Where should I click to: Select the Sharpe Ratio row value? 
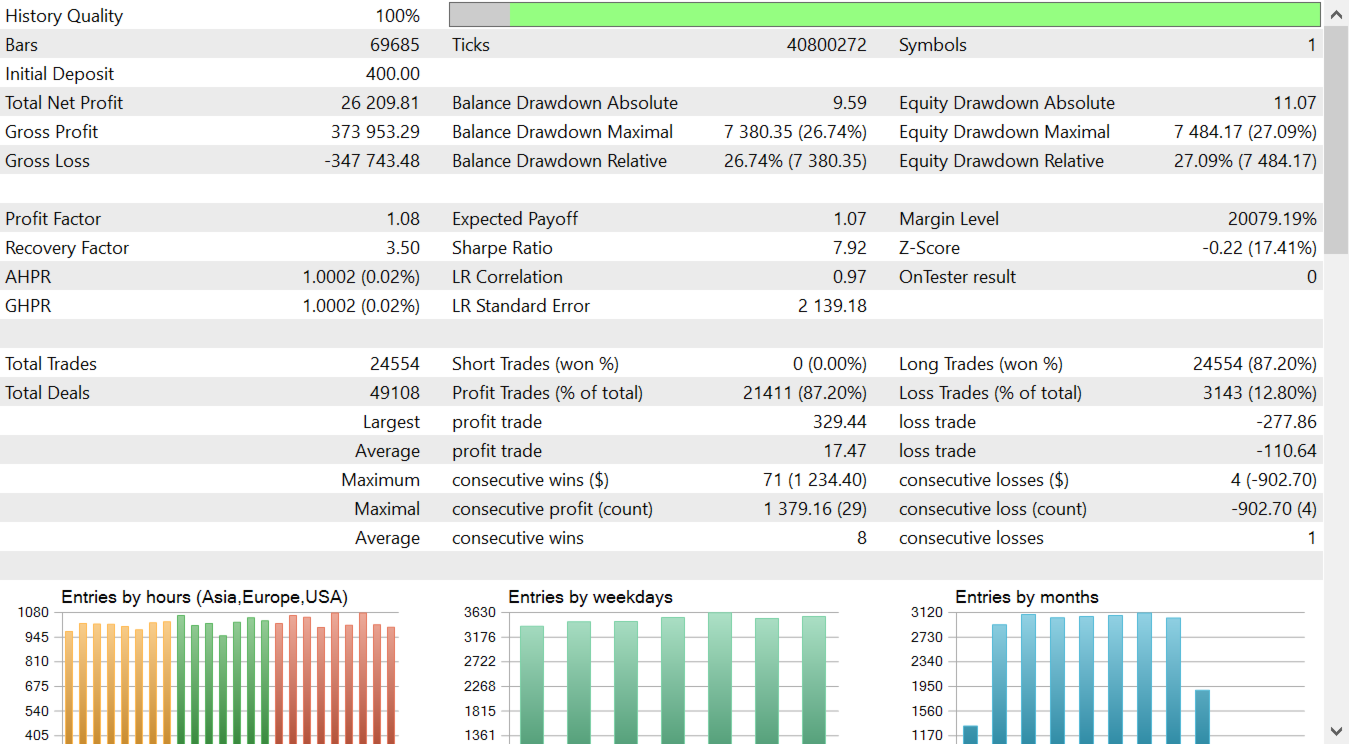(x=850, y=248)
